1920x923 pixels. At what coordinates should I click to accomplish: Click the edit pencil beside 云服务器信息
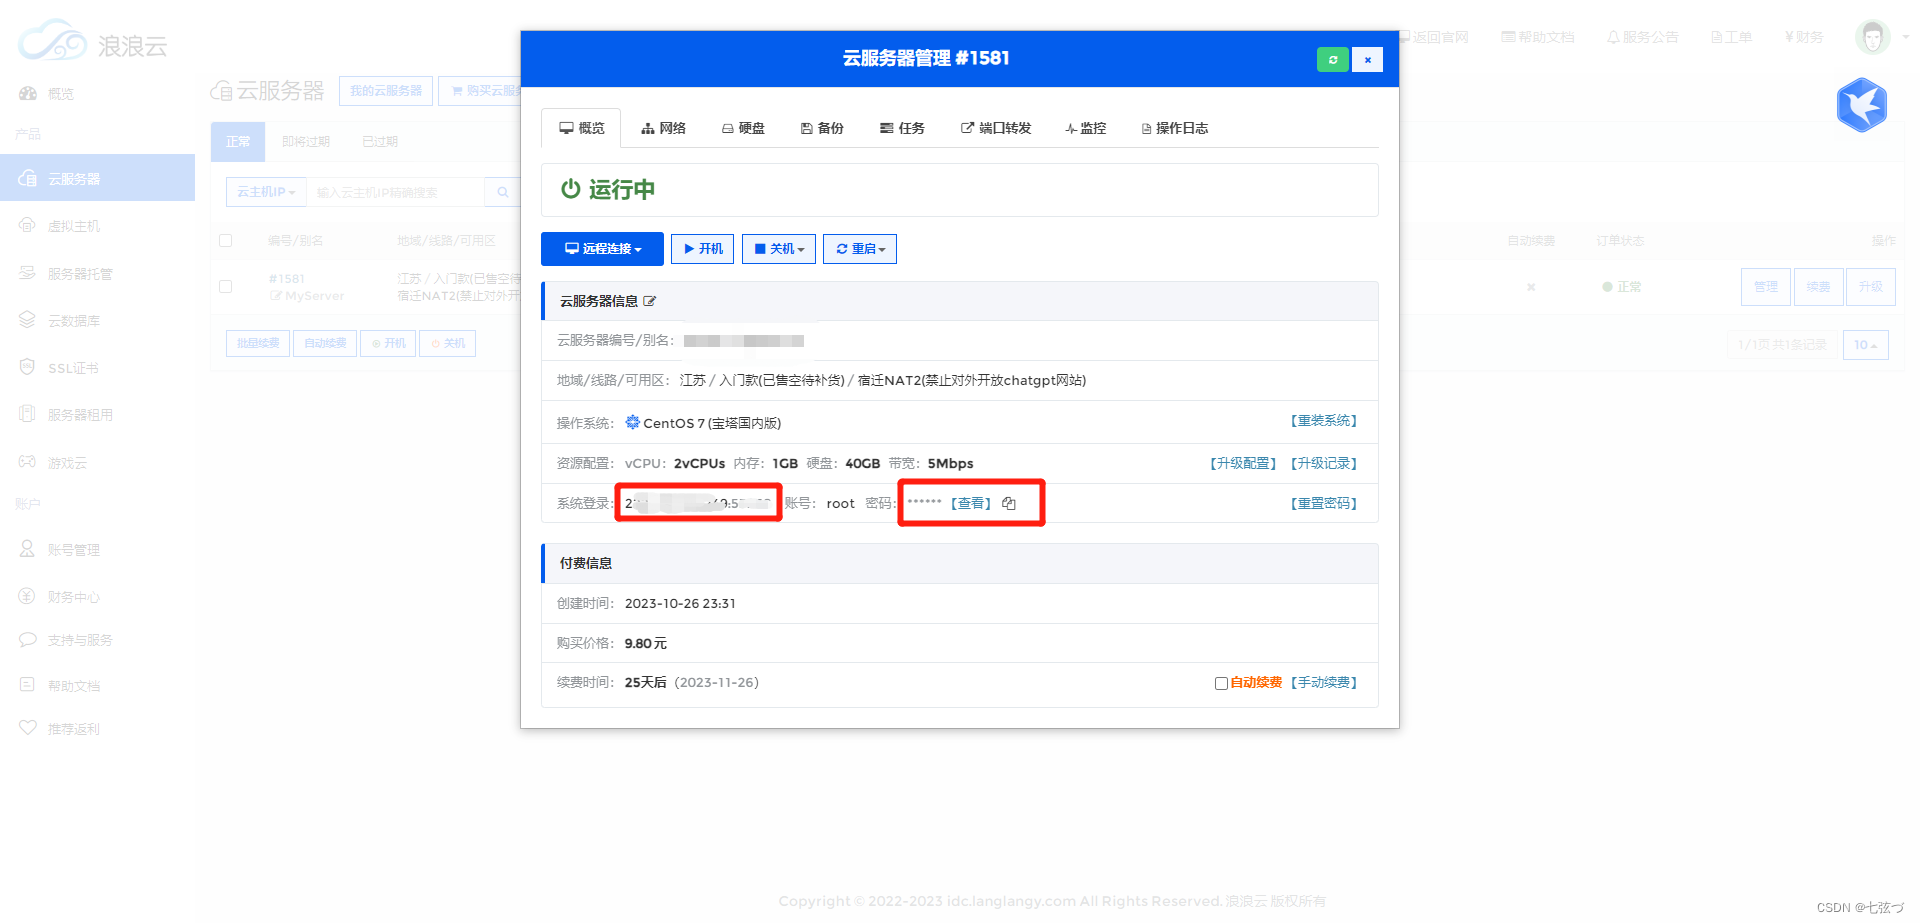(651, 300)
